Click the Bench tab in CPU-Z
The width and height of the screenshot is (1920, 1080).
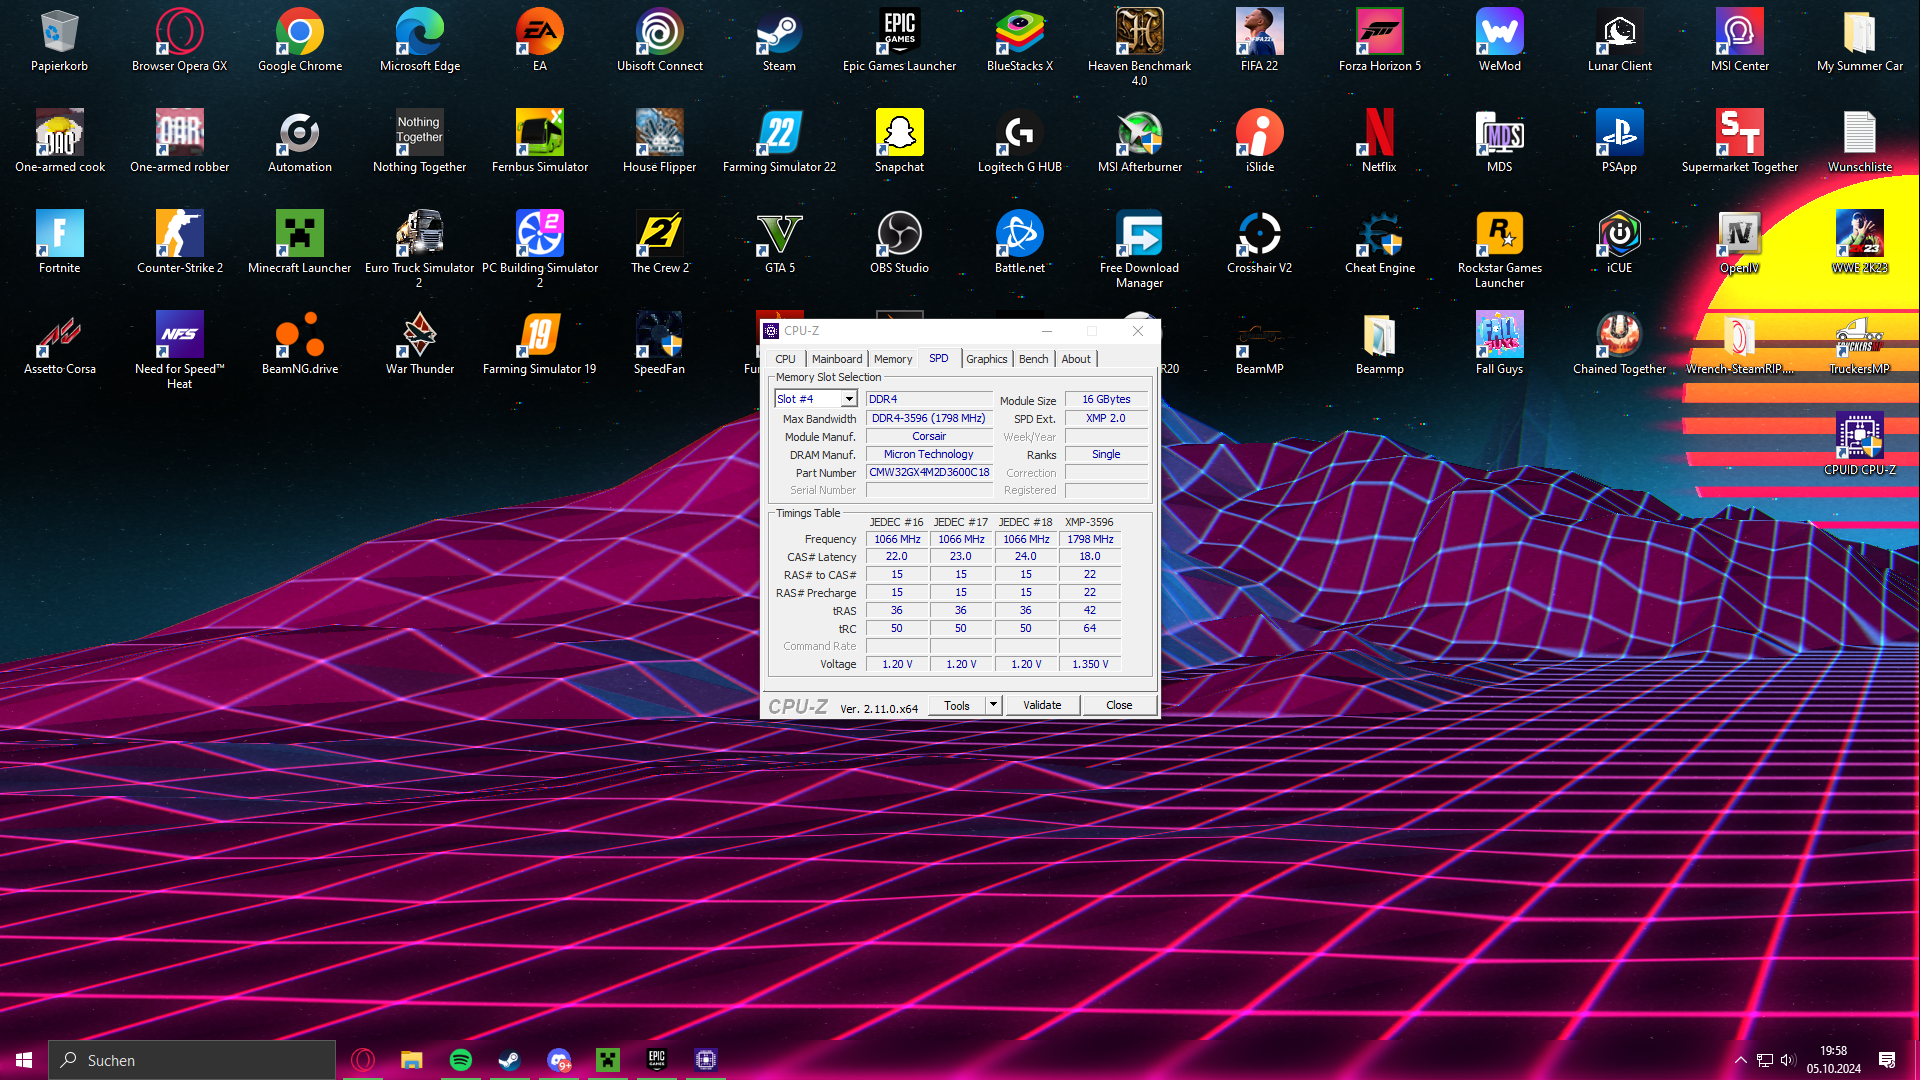coord(1033,359)
